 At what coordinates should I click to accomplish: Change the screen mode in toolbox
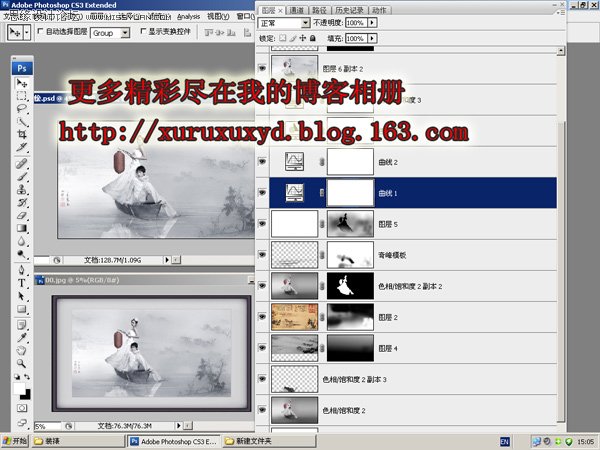22,422
